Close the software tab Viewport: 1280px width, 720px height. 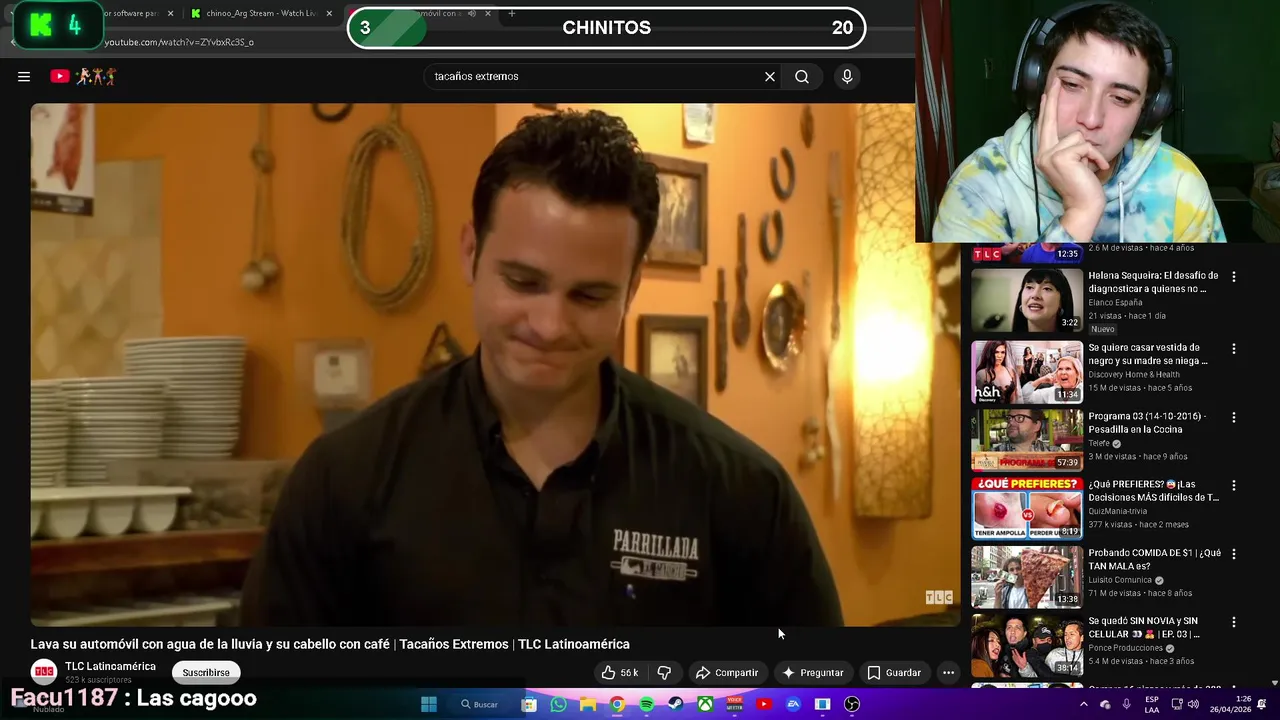tap(170, 14)
